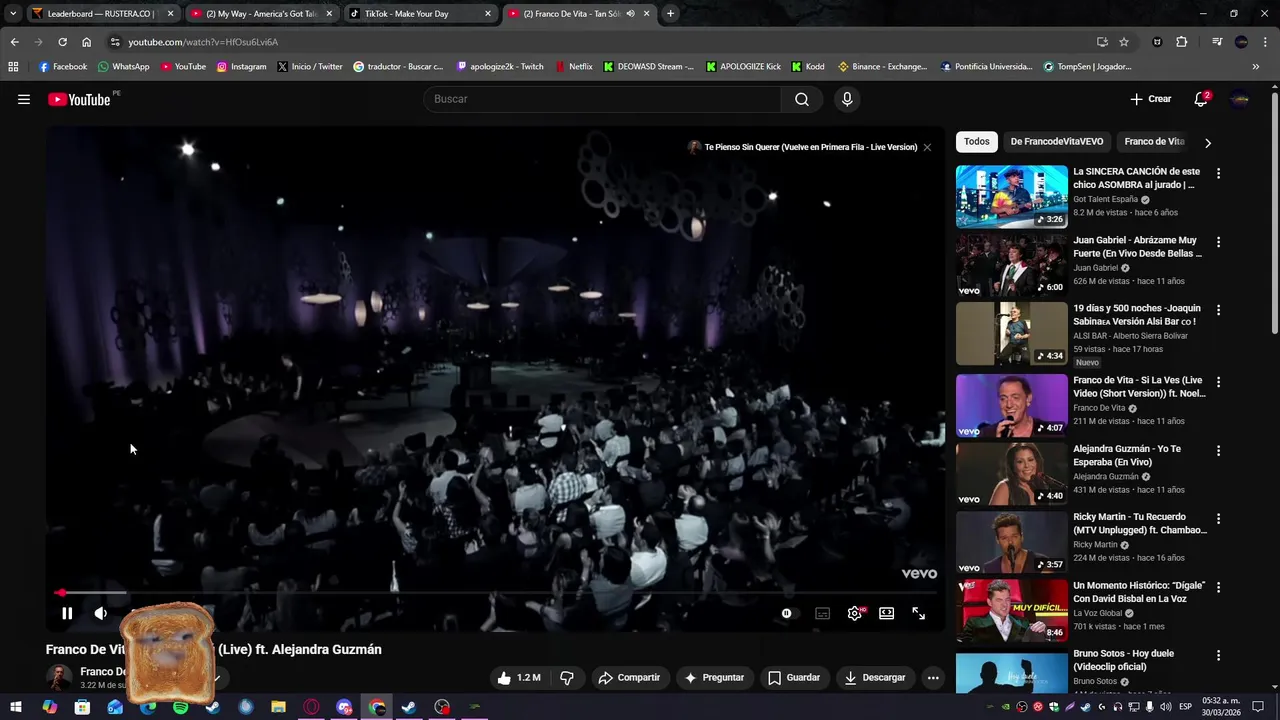Enter fullscreen mode
Screen dimensions: 1280x720
point(919,613)
